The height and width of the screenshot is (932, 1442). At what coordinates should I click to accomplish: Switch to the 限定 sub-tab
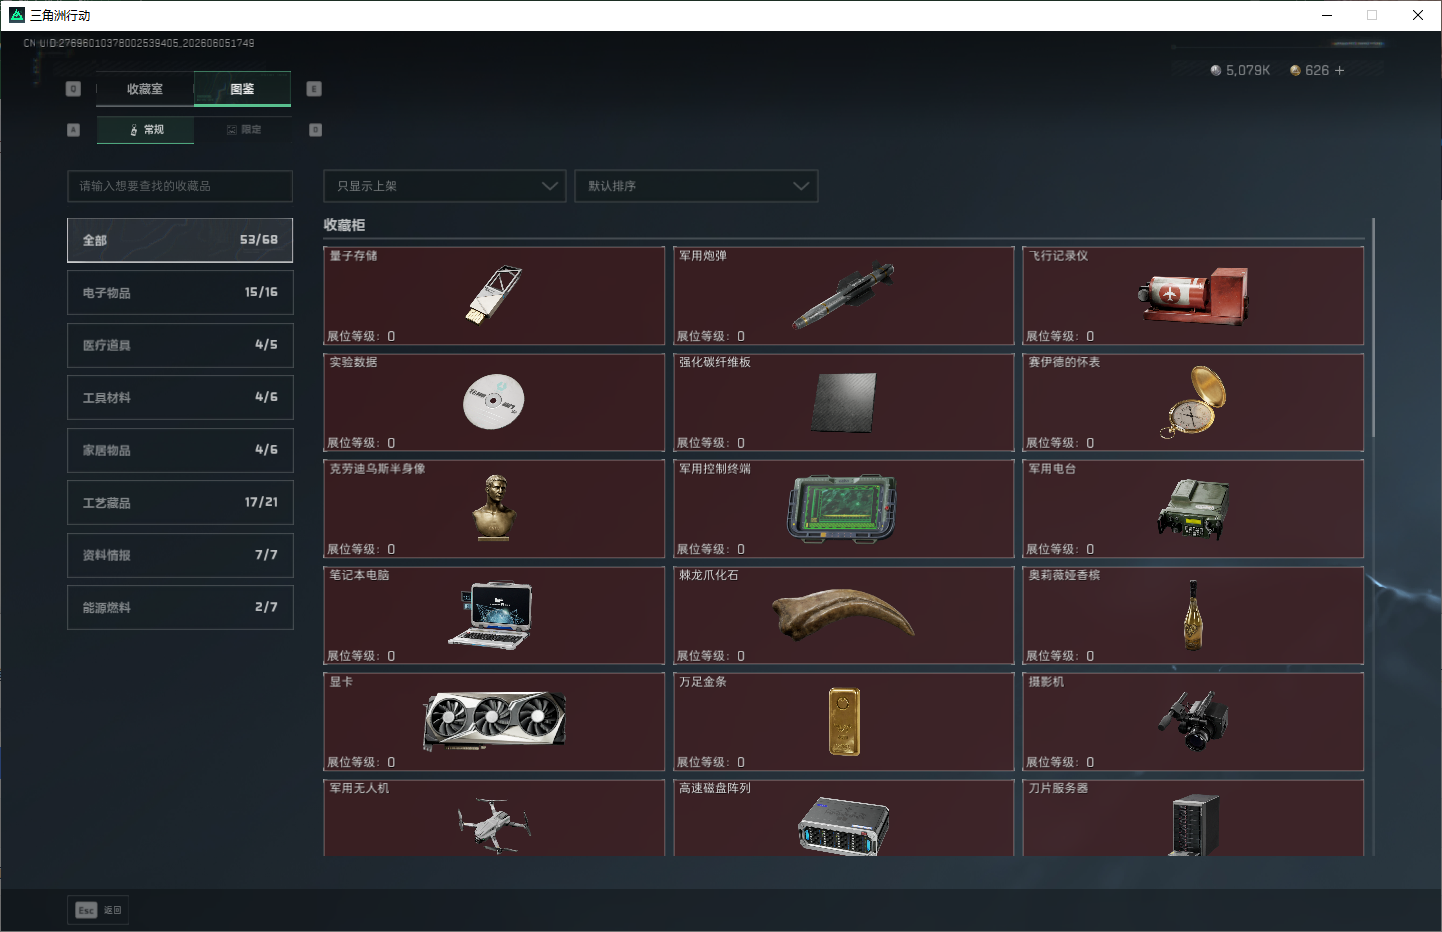(x=243, y=130)
